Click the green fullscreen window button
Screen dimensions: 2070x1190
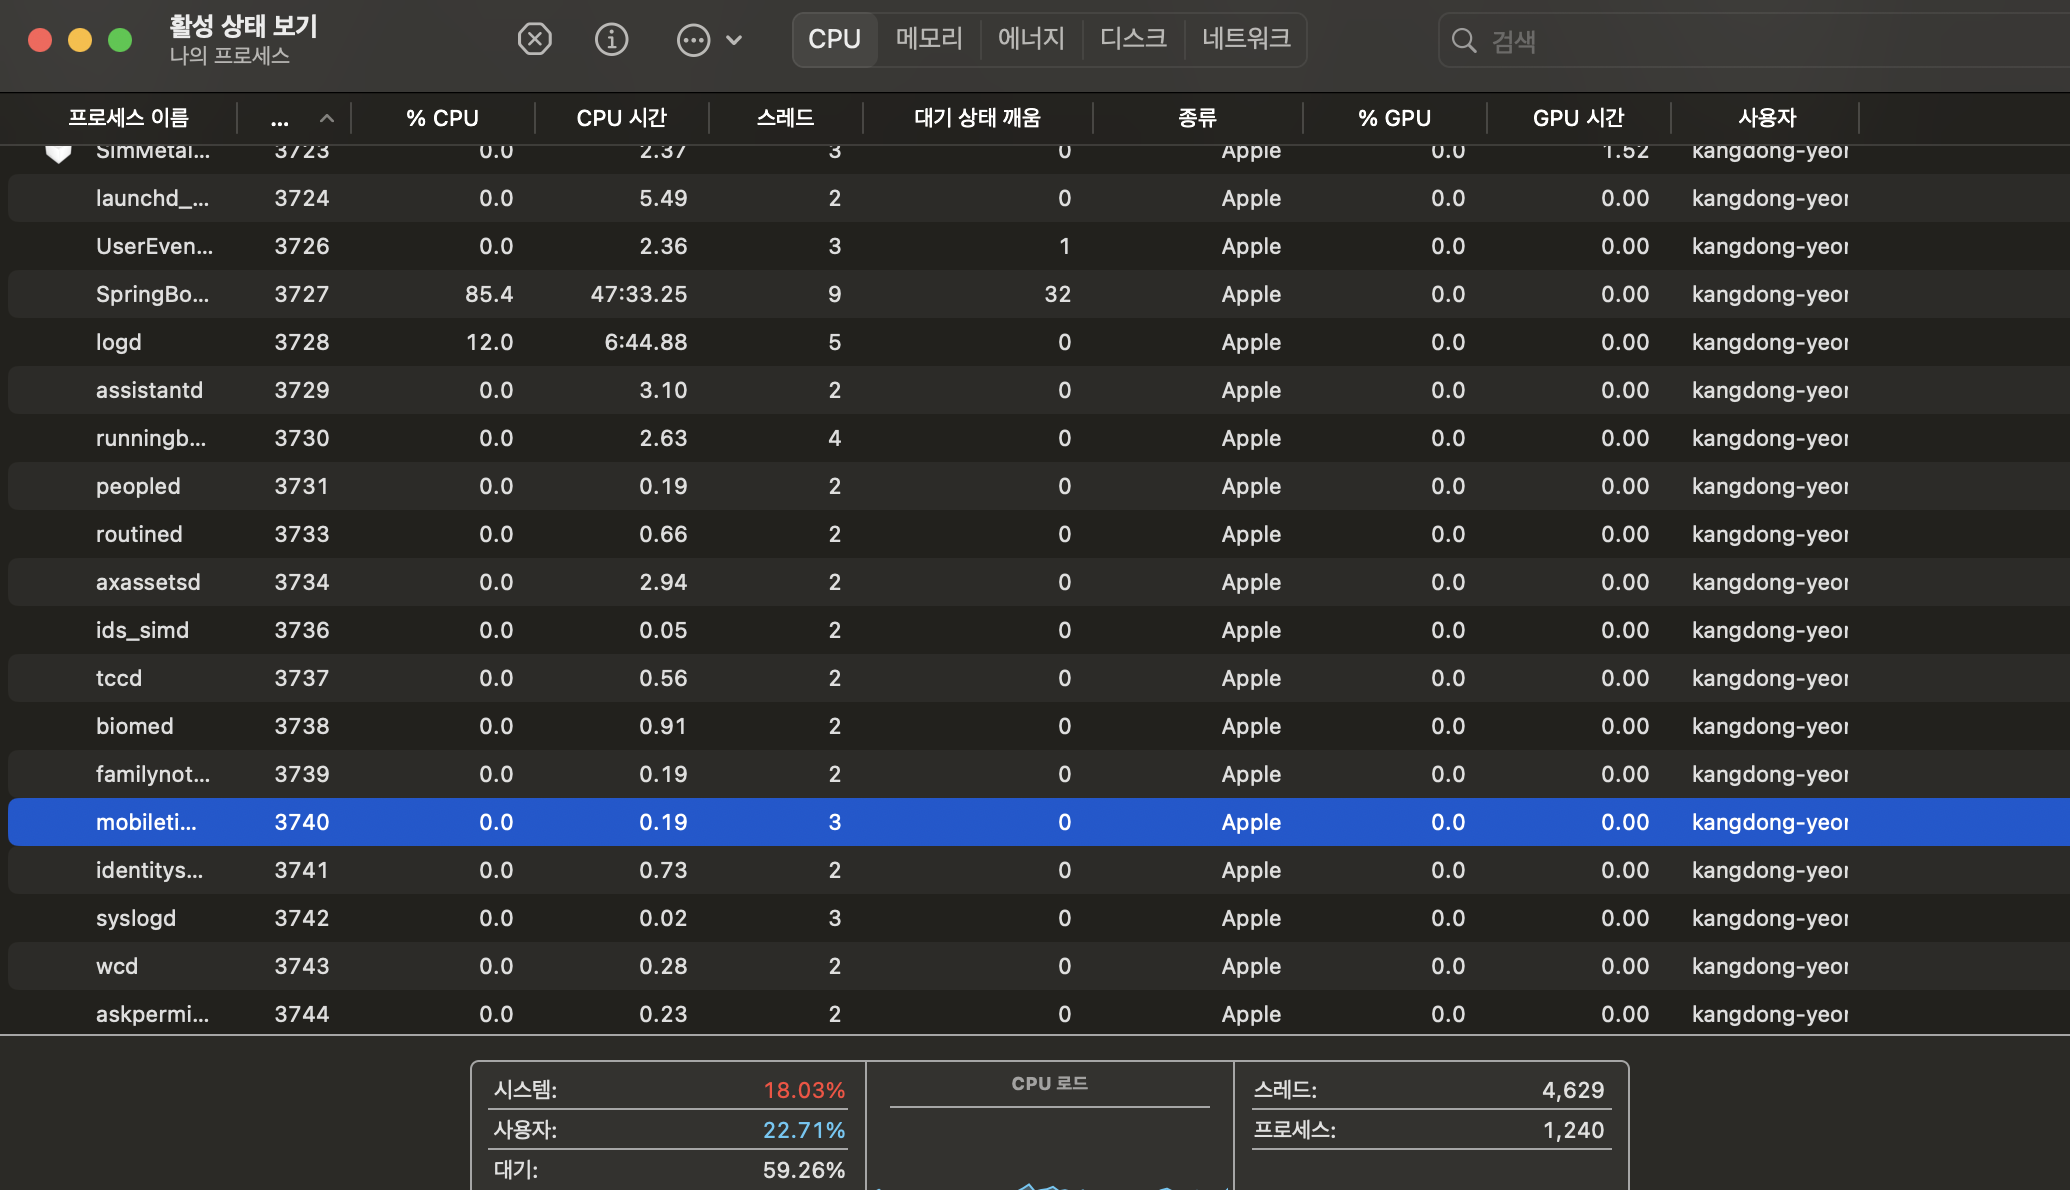tap(120, 40)
